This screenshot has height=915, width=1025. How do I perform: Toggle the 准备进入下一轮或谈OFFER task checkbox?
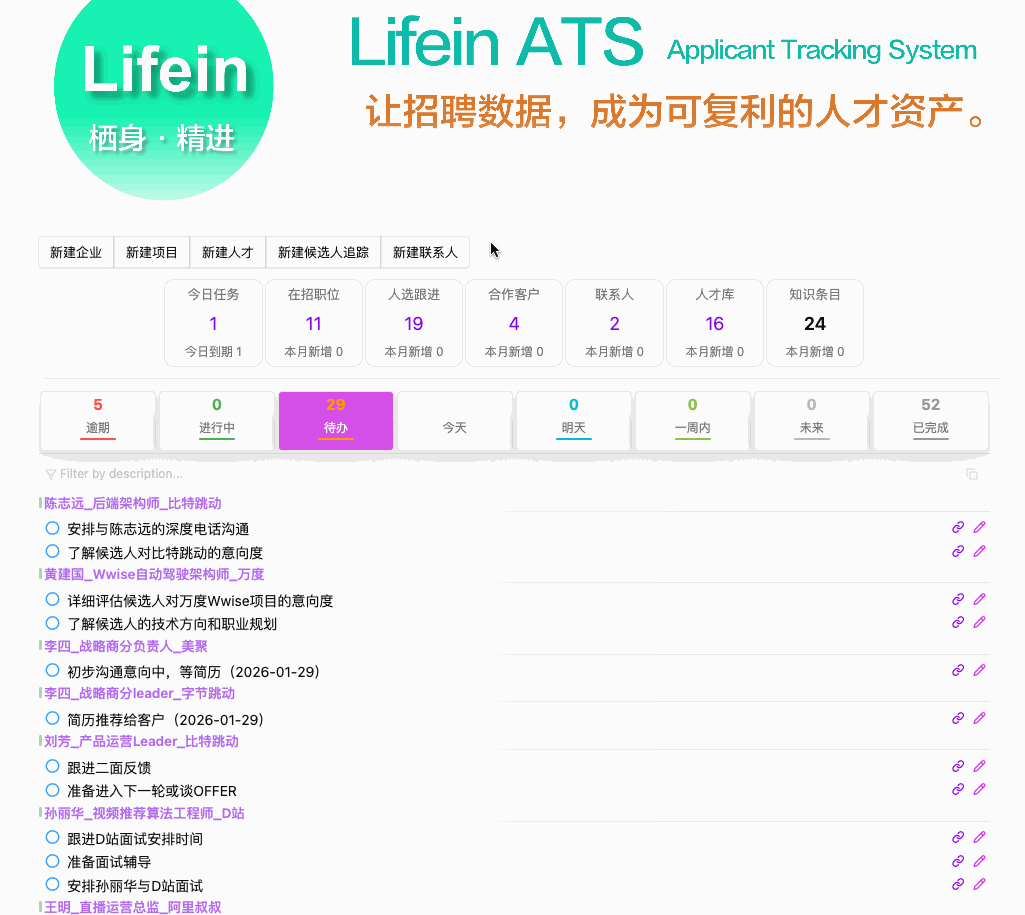pos(53,790)
